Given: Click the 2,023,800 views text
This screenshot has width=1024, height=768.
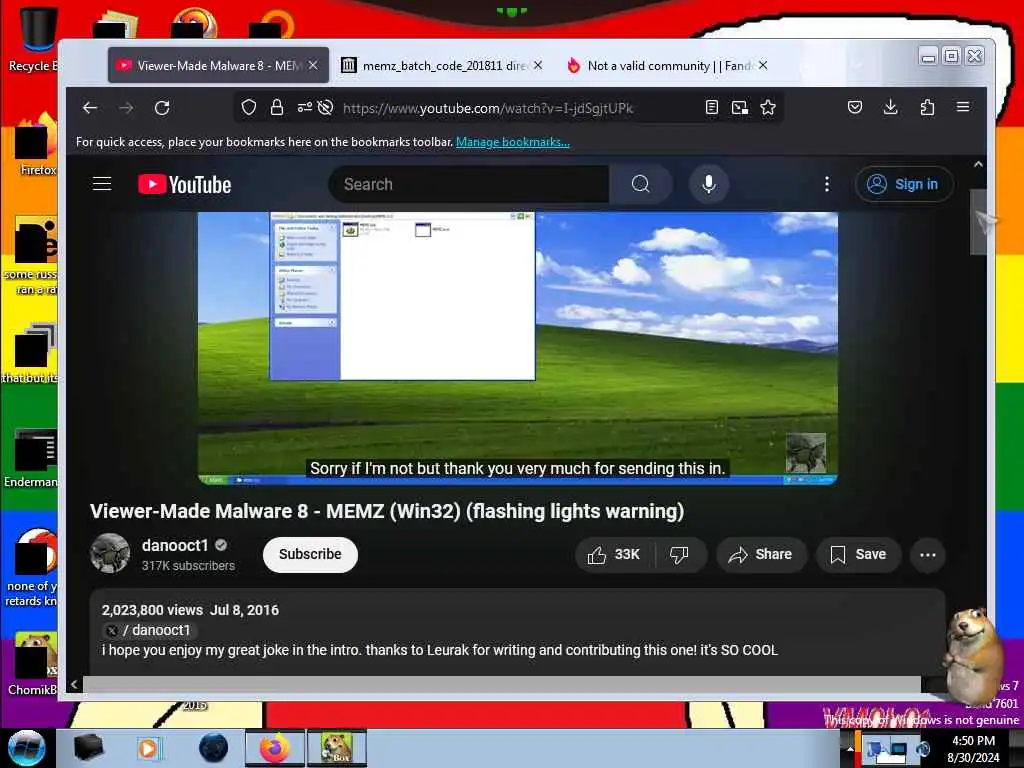Looking at the screenshot, I should pos(152,610).
